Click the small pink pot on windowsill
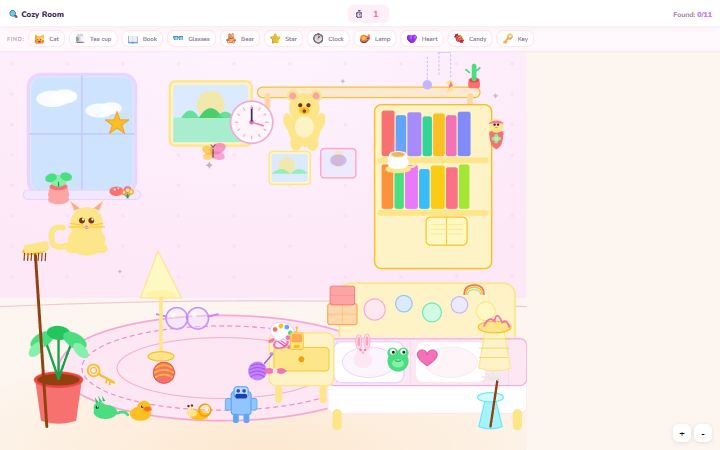 pyautogui.click(x=59, y=188)
